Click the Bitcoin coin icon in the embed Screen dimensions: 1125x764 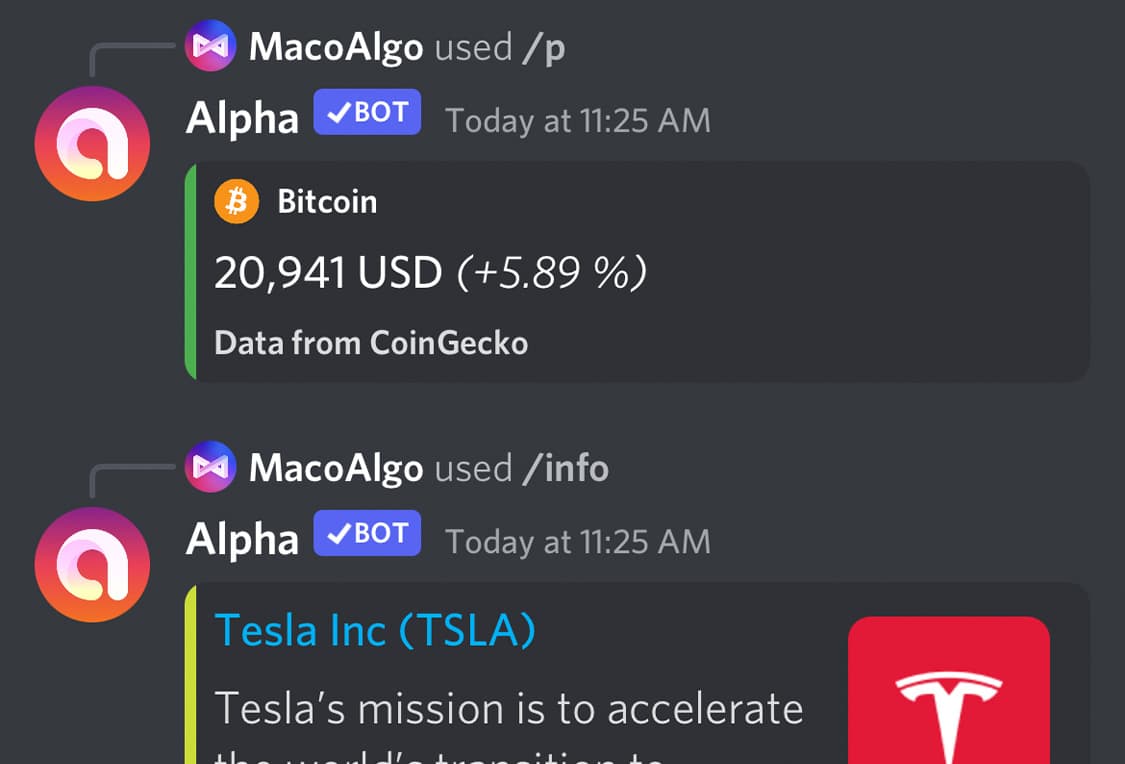tap(236, 201)
